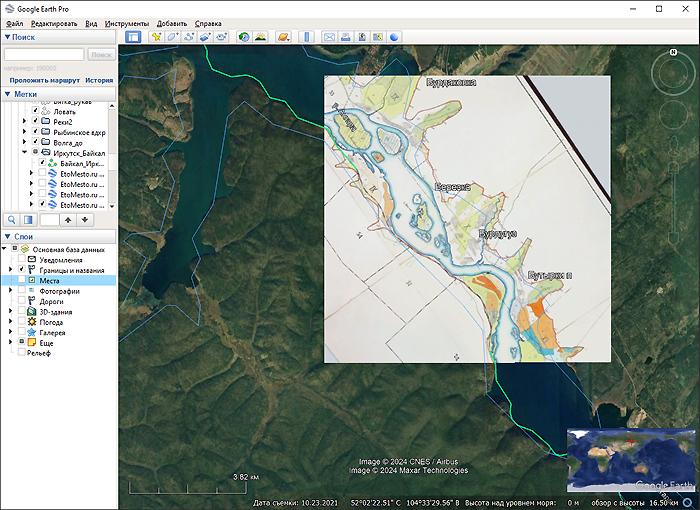Click the Print toolbar icon
Image resolution: width=700 pixels, height=510 pixels.
point(346,37)
